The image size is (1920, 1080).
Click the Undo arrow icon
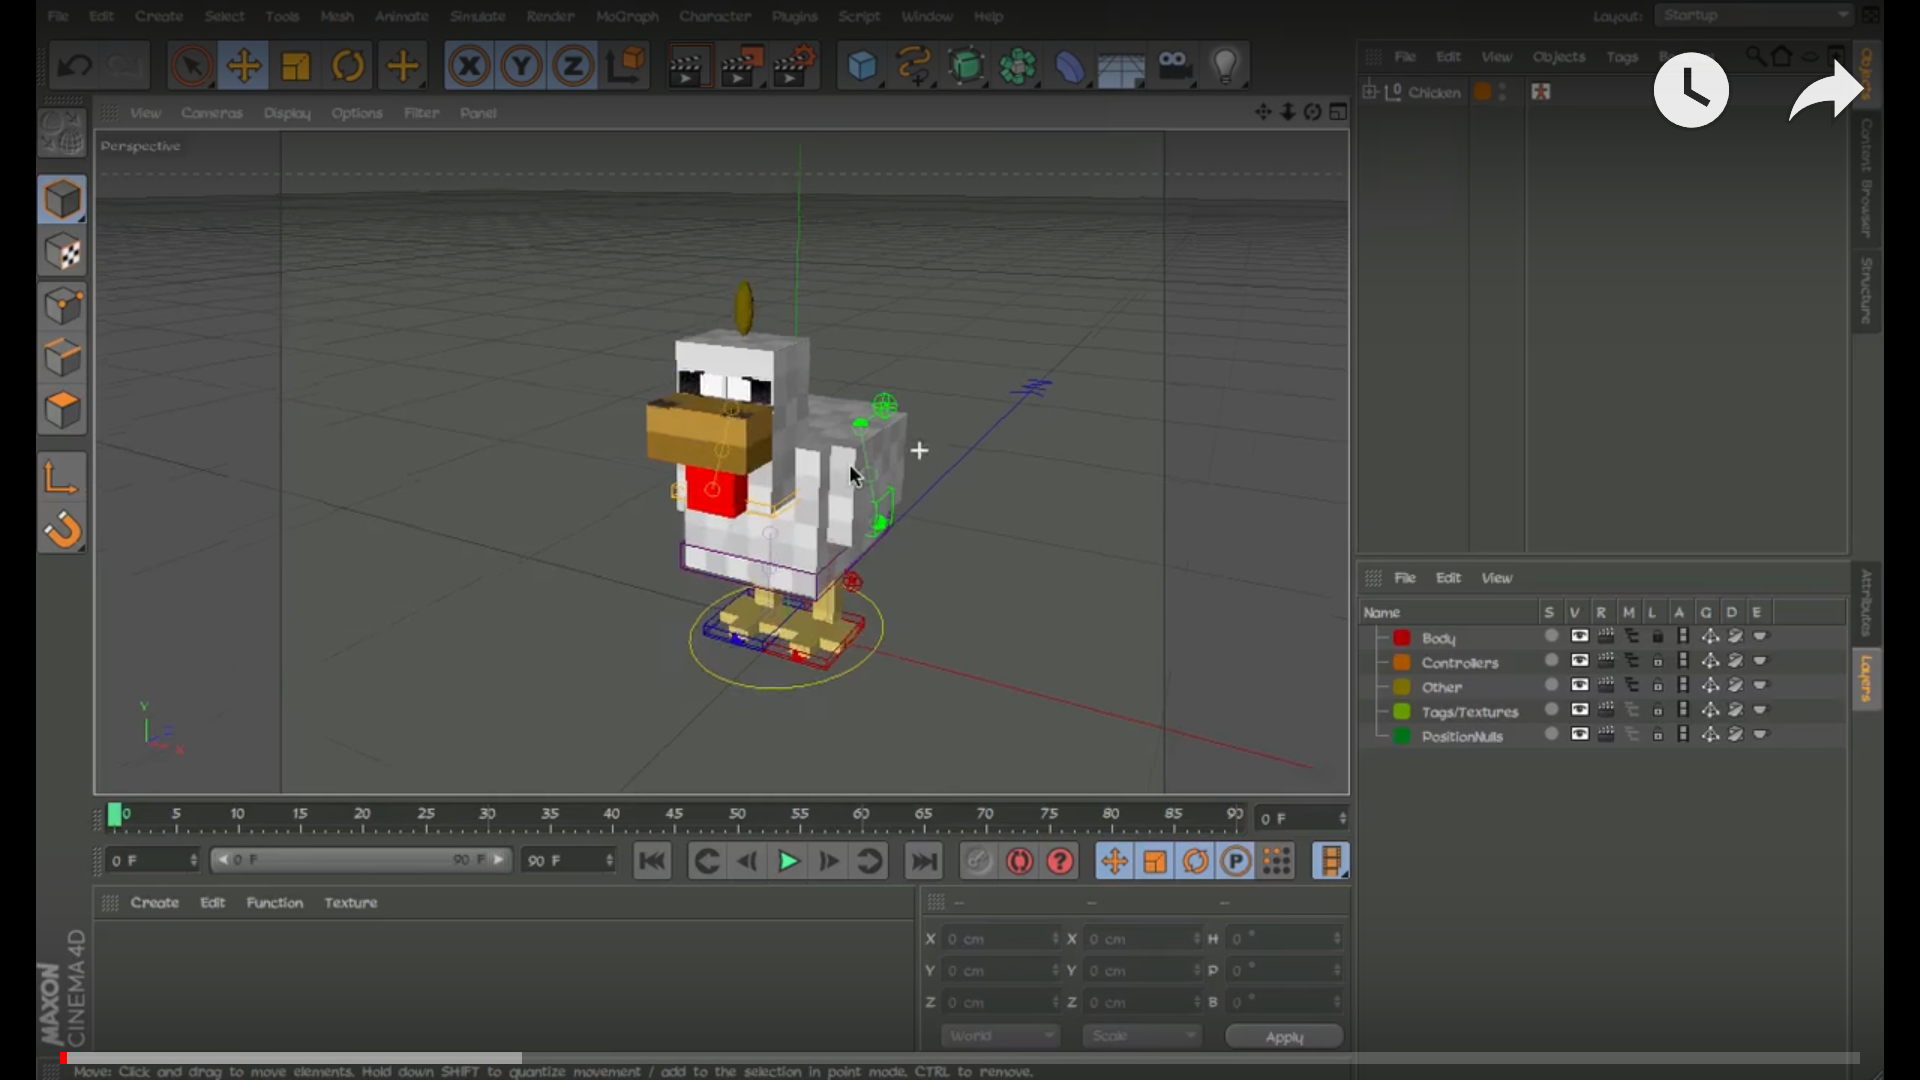tap(74, 67)
